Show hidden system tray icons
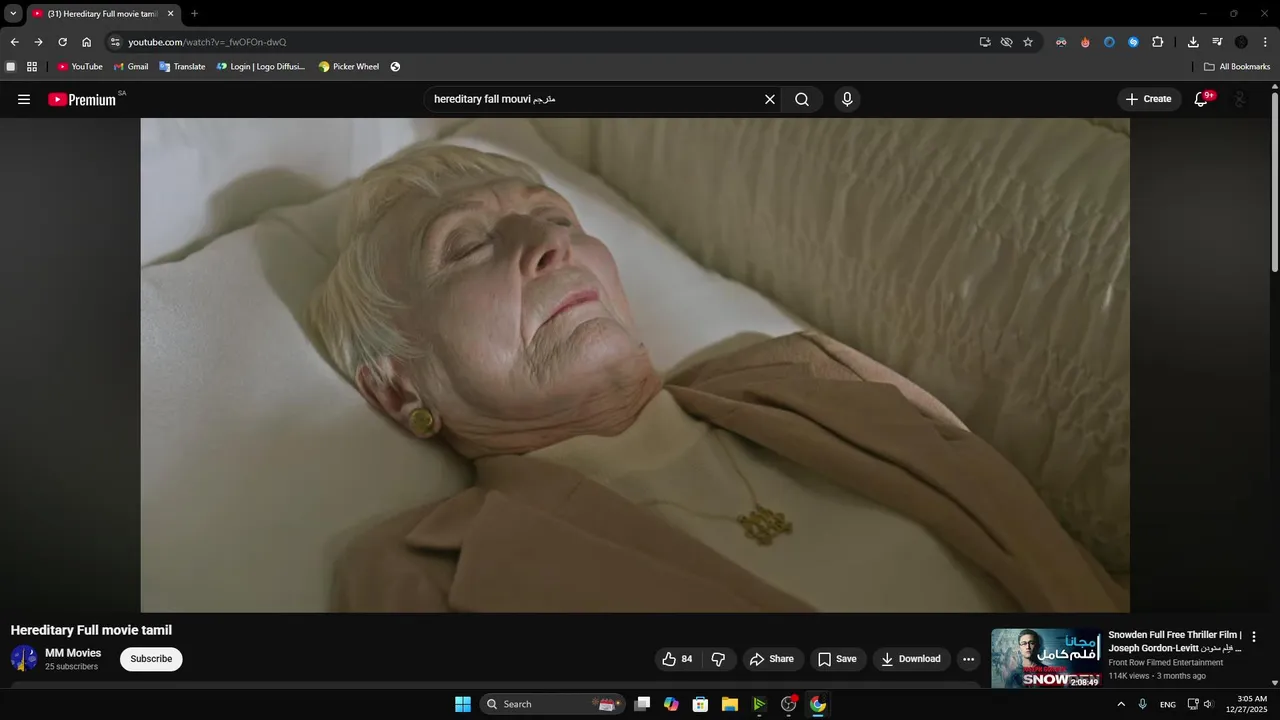This screenshot has height=720, width=1280. (1121, 704)
